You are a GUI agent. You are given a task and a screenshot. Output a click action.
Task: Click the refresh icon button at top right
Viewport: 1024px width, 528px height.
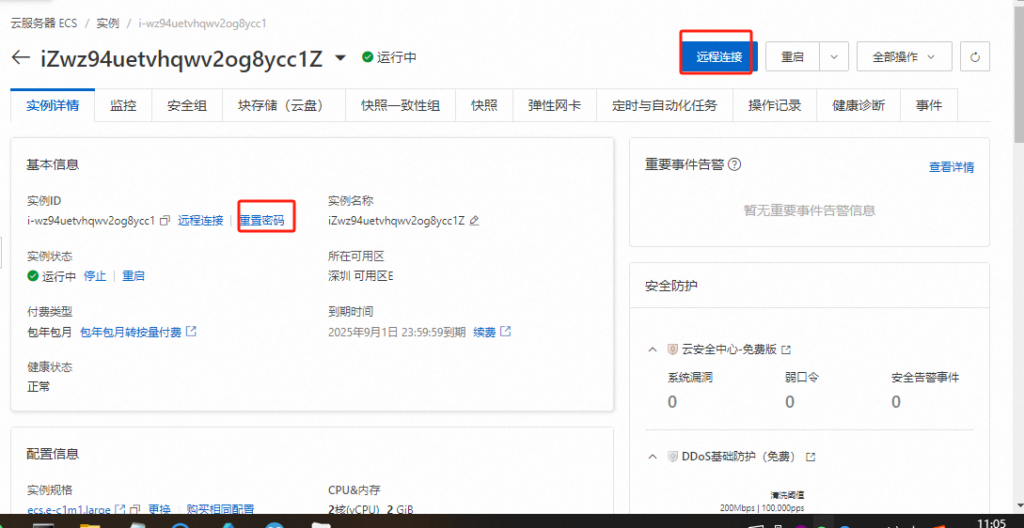pyautogui.click(x=974, y=57)
